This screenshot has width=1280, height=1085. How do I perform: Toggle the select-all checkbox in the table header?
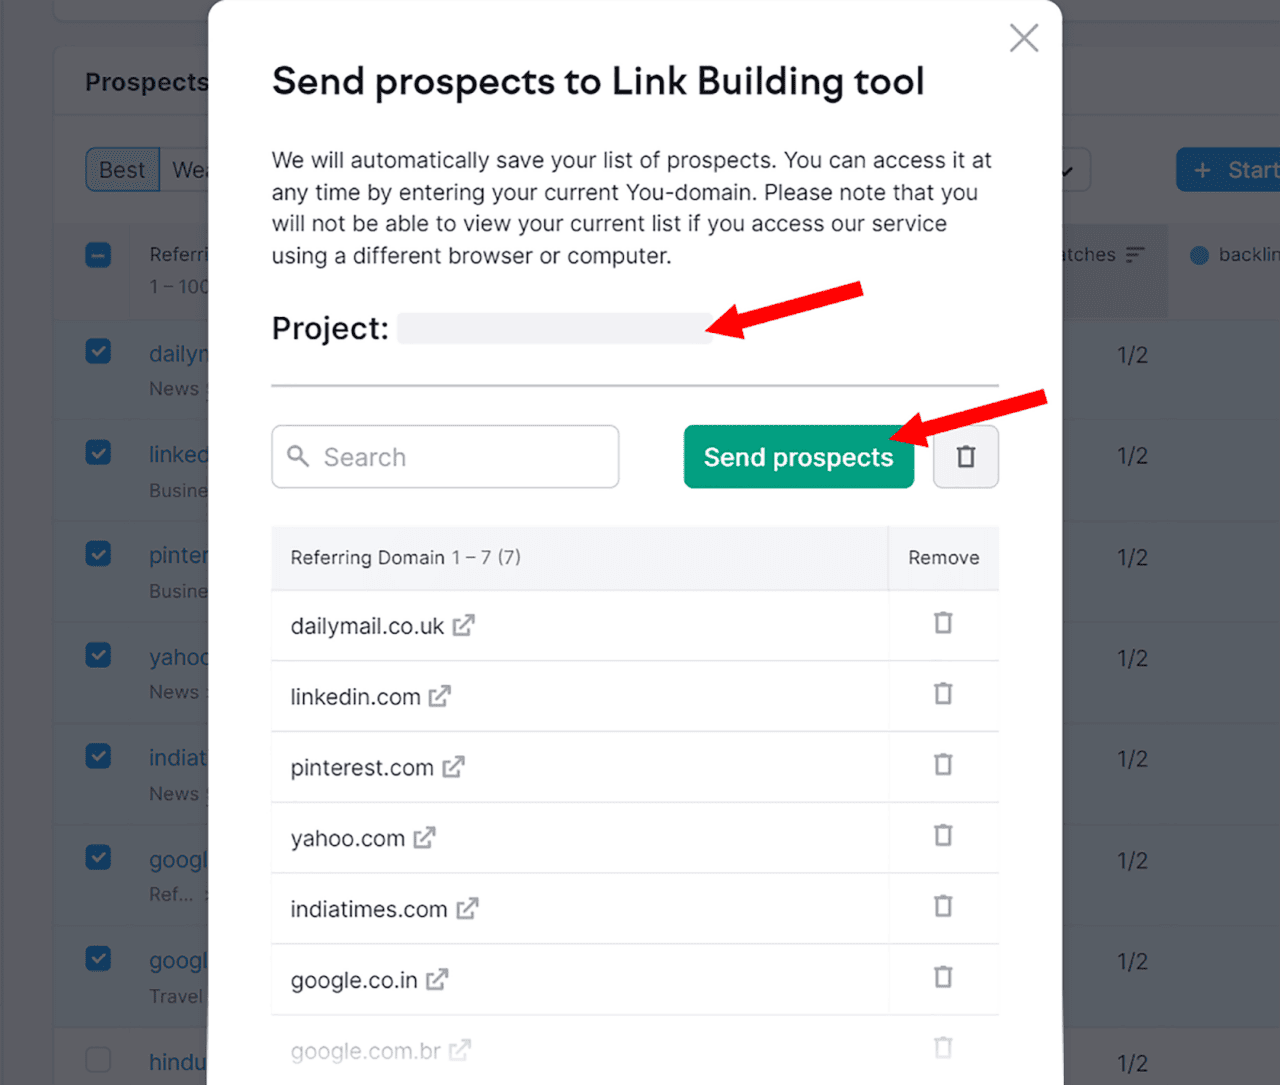[x=98, y=255]
